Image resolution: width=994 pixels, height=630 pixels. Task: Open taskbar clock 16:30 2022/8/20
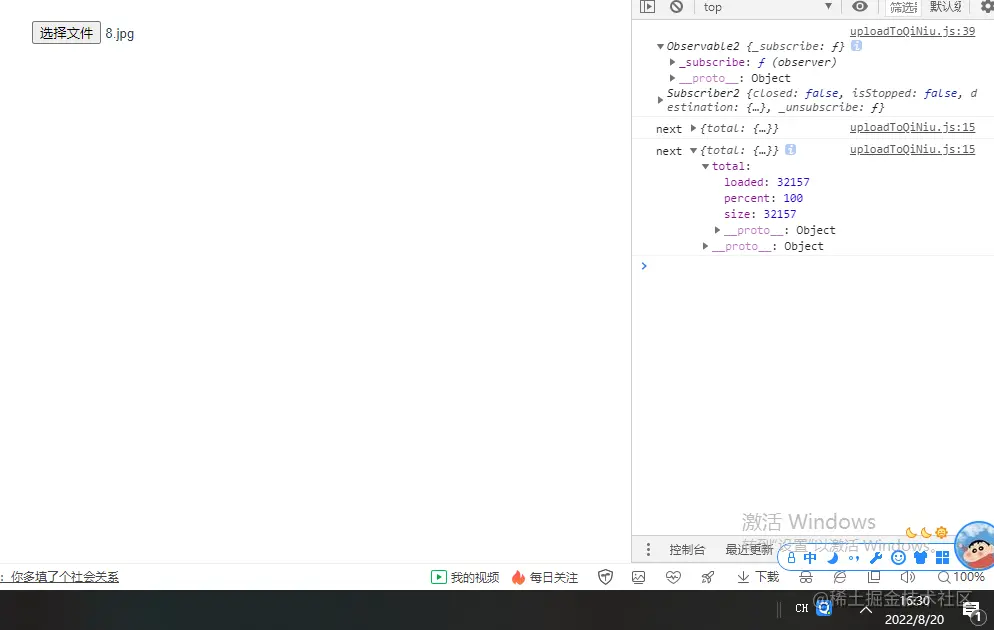[x=914, y=610]
